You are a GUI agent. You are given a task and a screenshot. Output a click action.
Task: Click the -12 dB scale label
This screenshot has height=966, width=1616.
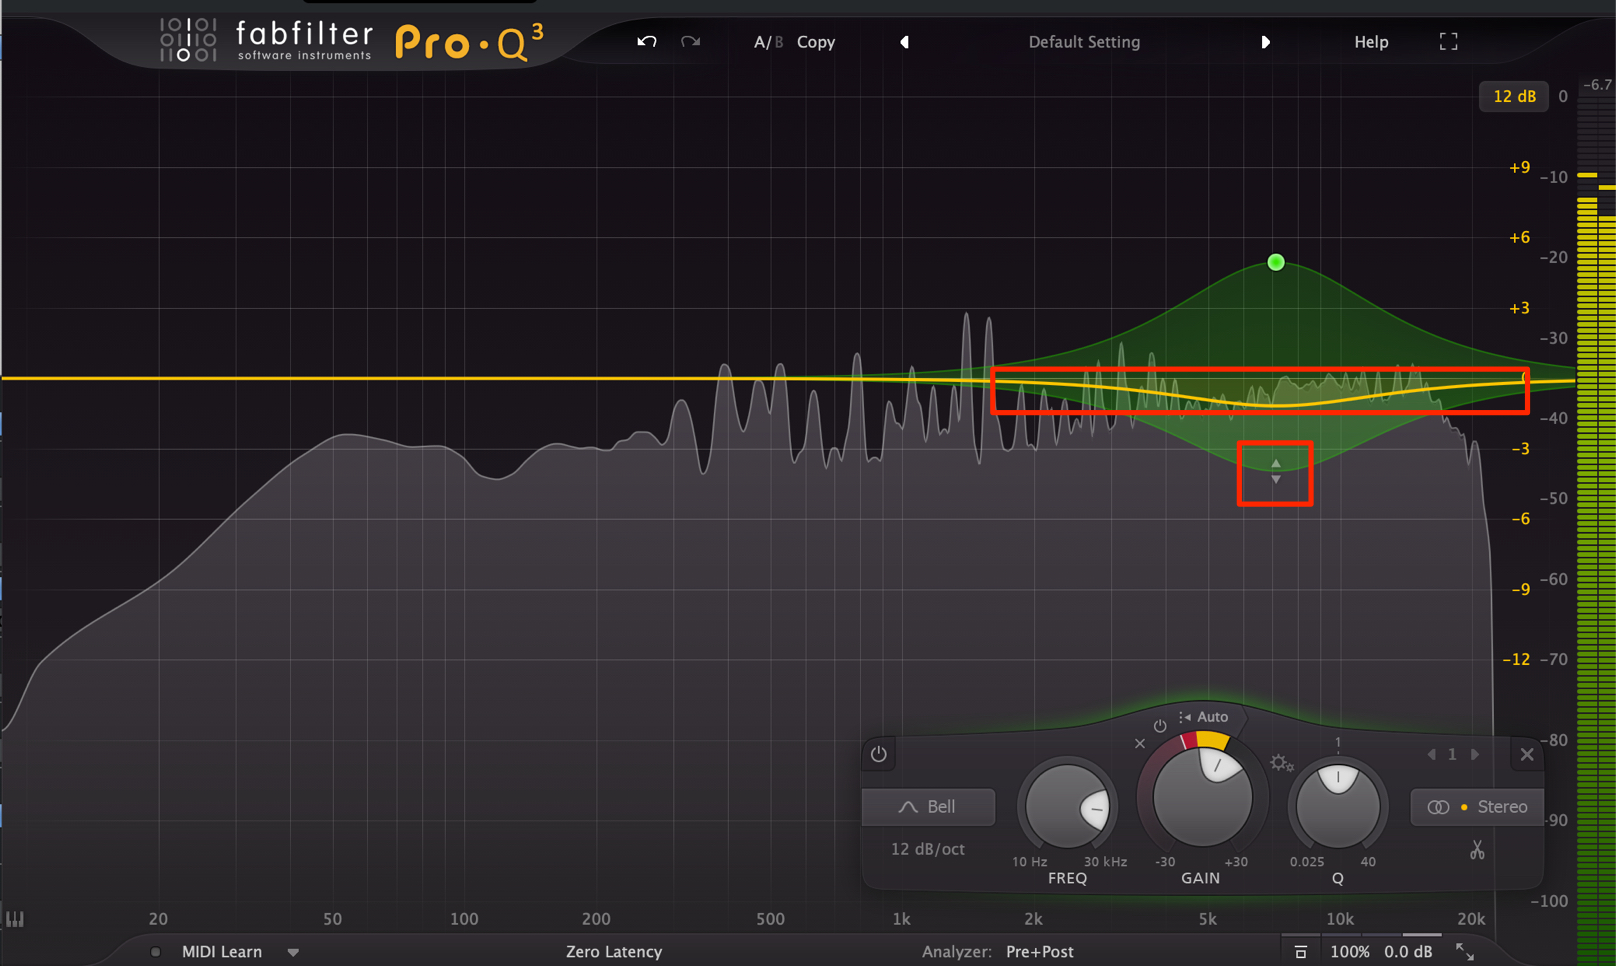[1516, 659]
